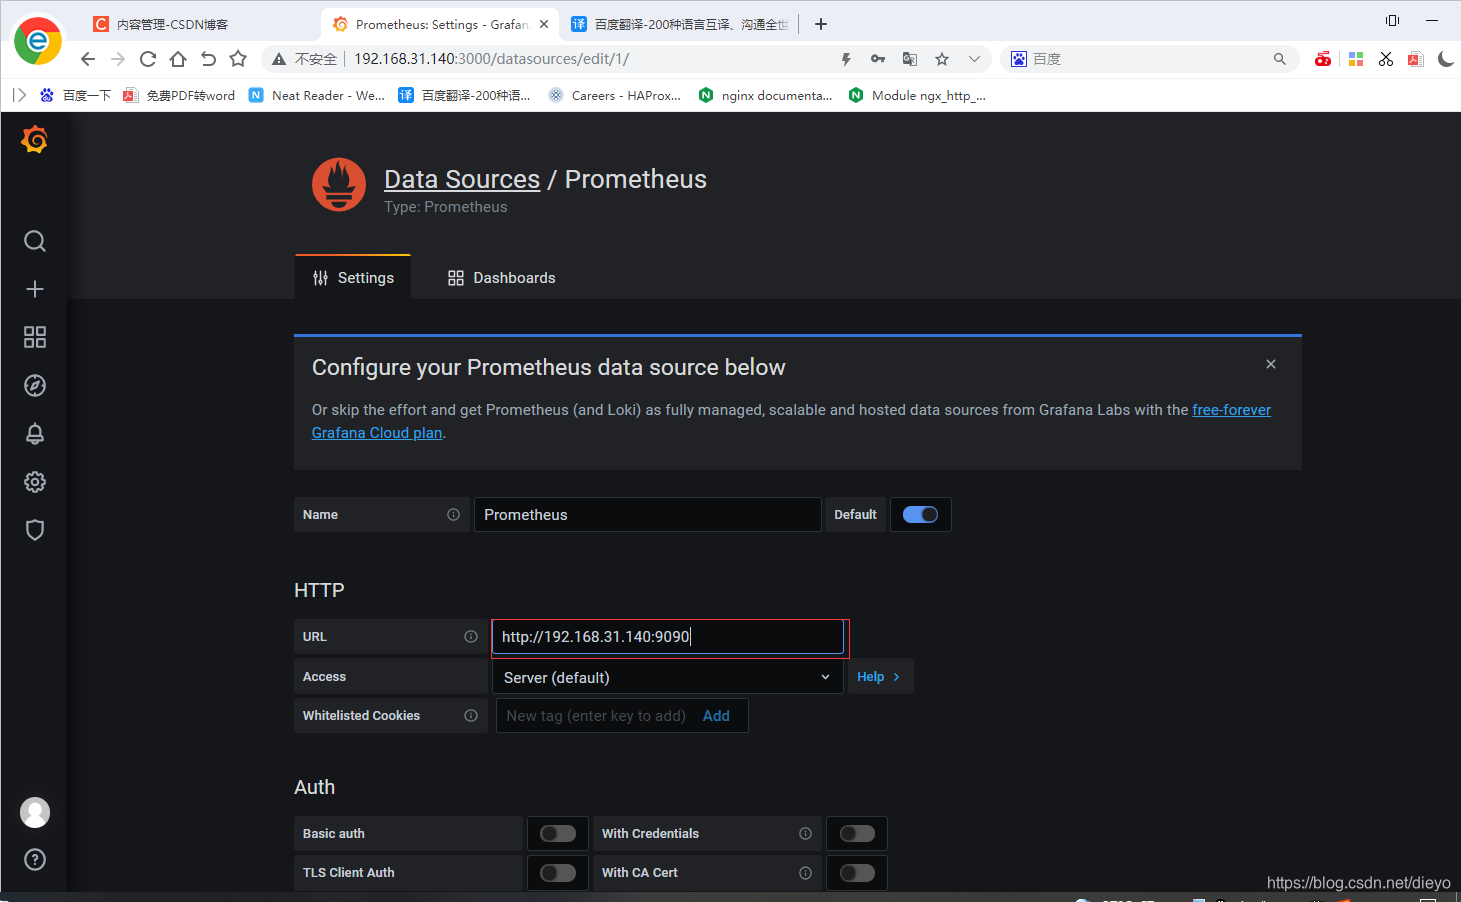1461x902 pixels.
Task: Open the Module ngx_http bookmark
Action: click(917, 95)
